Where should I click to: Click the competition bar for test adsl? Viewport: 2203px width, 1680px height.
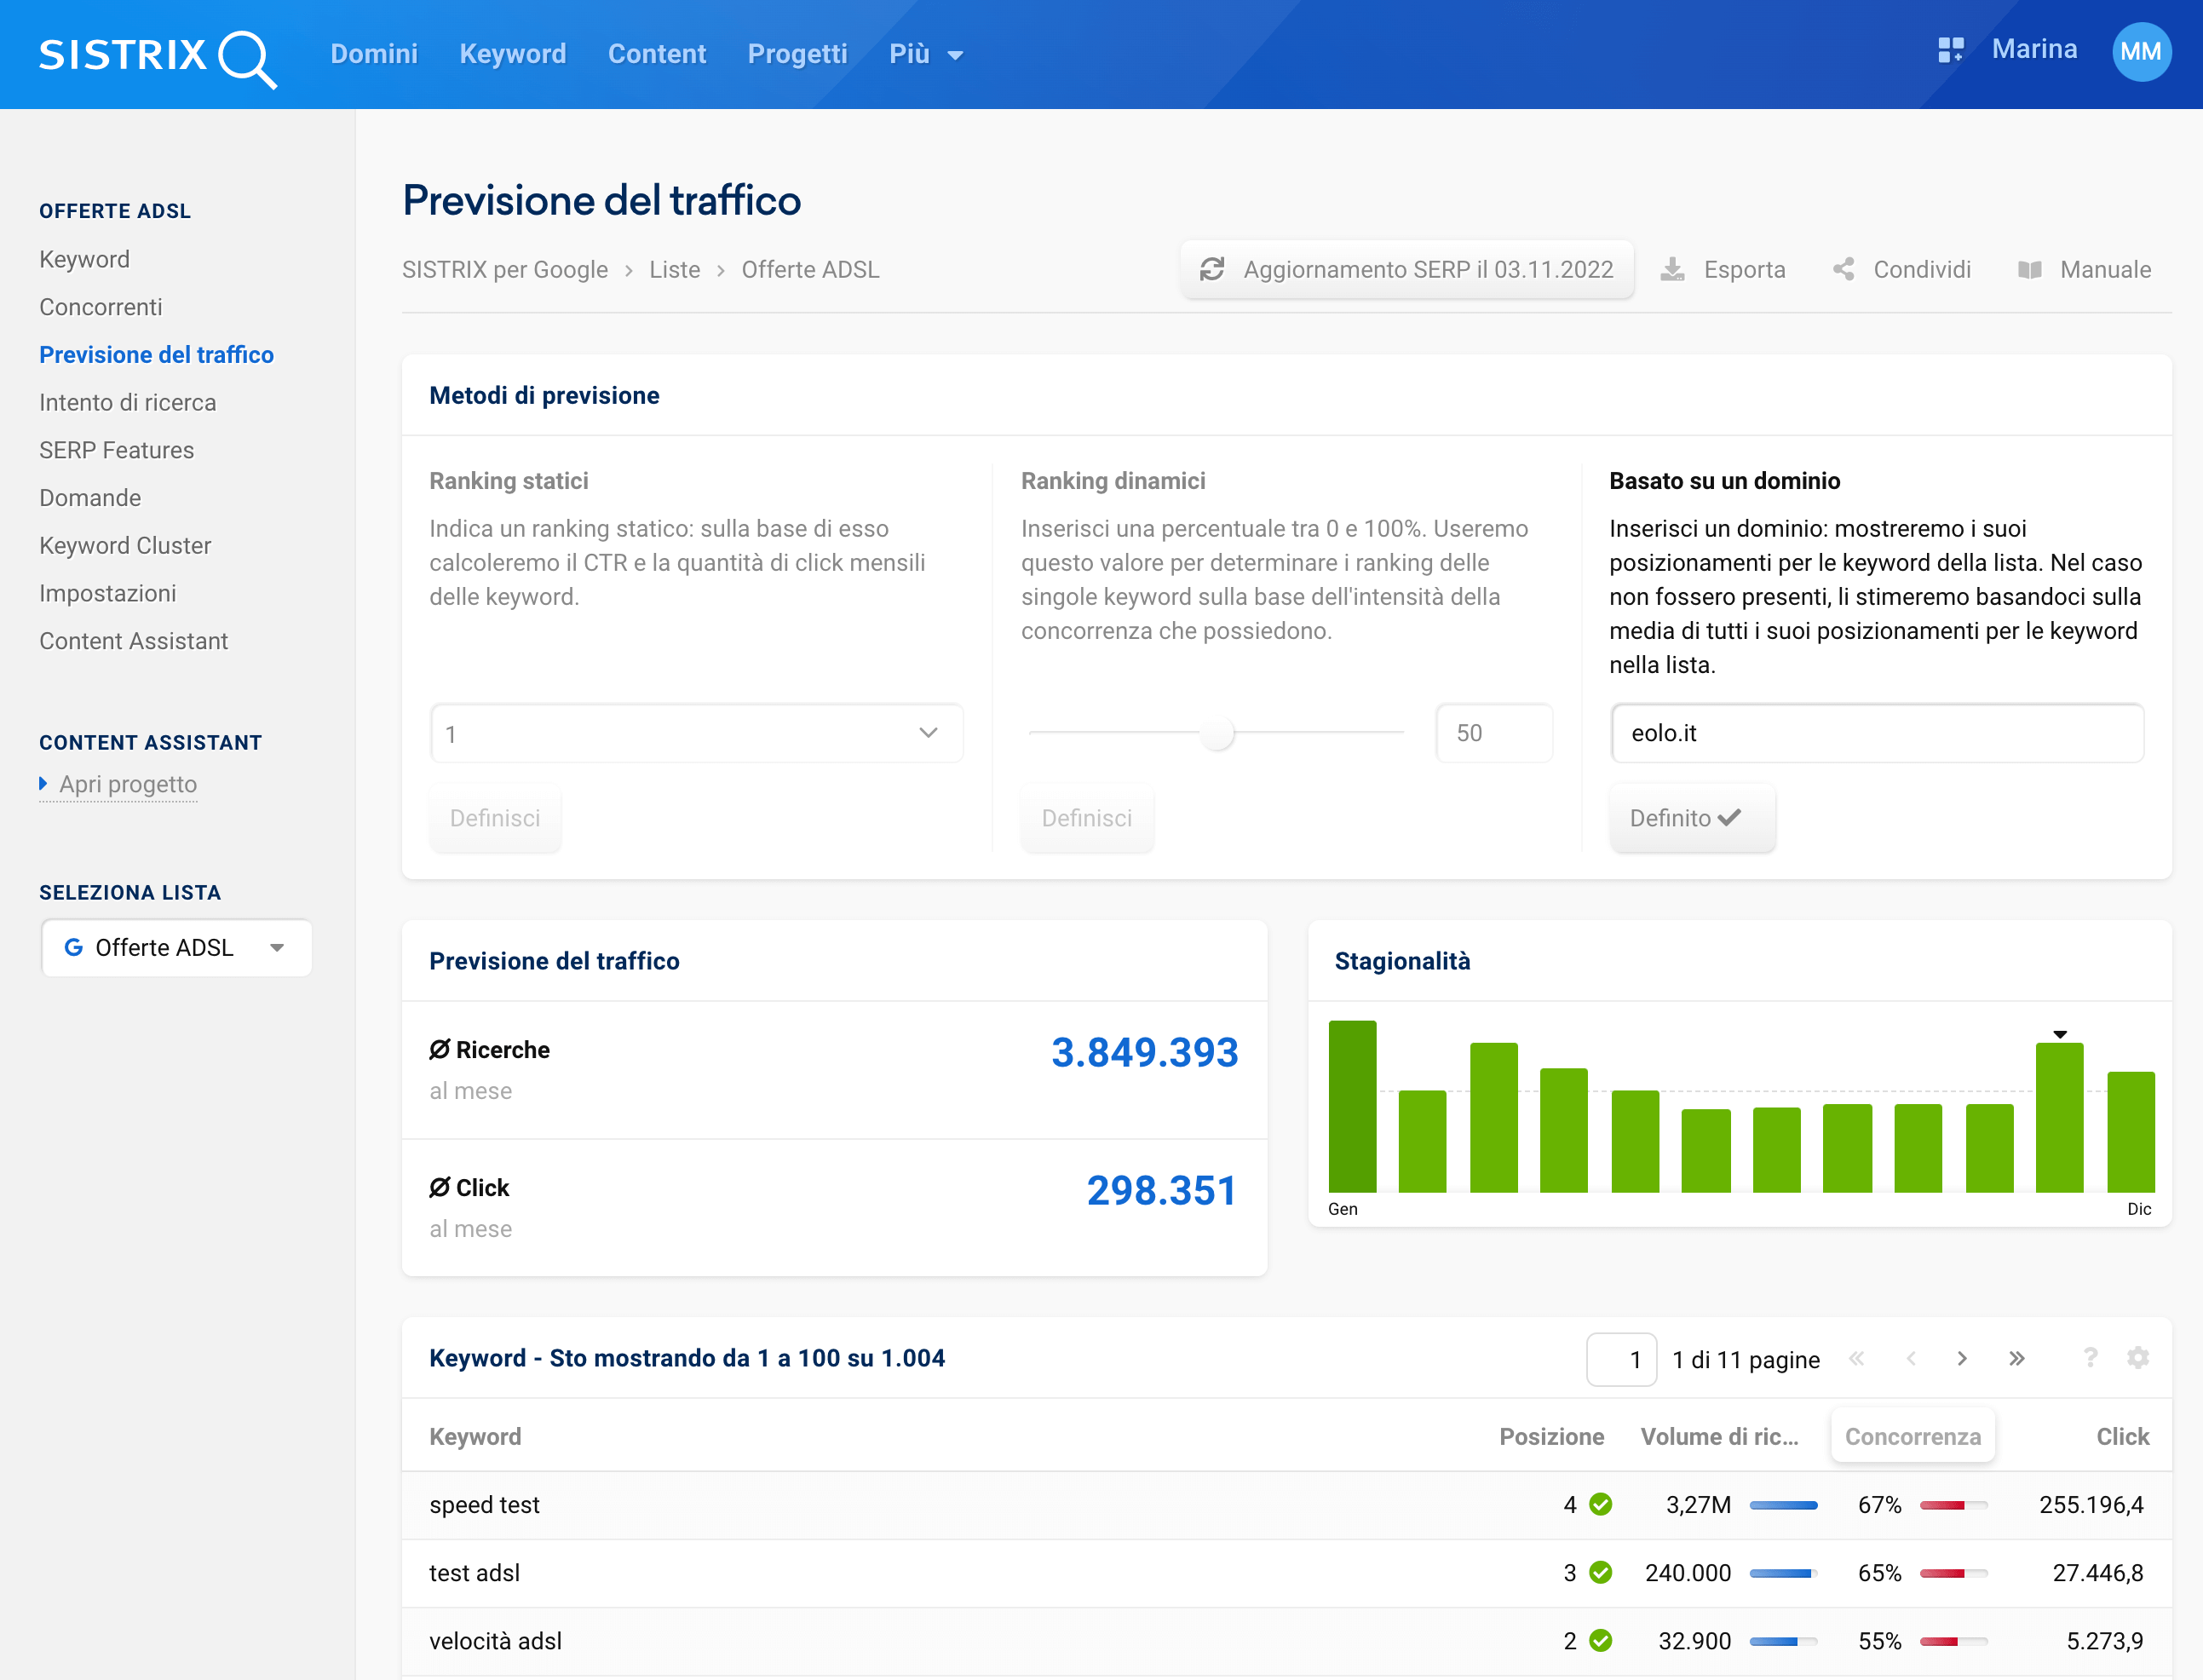pos(1953,1572)
